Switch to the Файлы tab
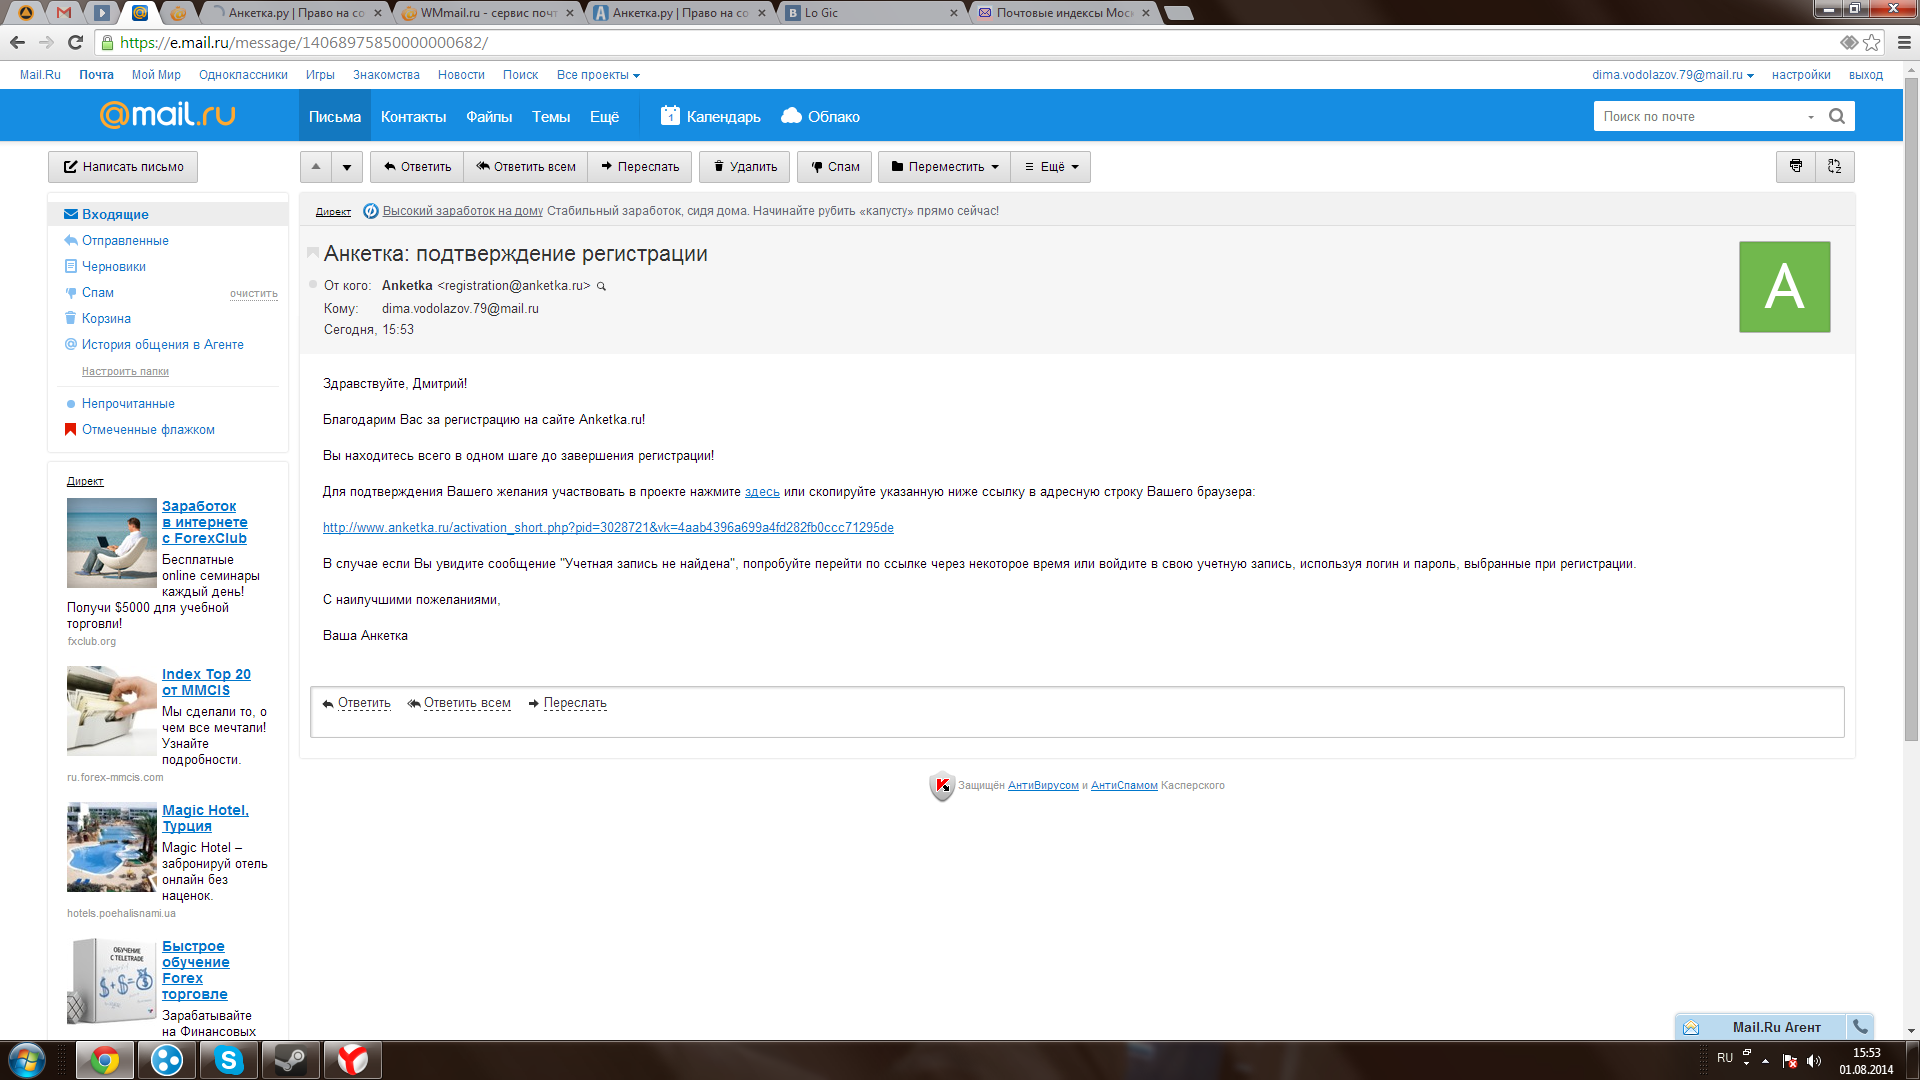 click(489, 116)
